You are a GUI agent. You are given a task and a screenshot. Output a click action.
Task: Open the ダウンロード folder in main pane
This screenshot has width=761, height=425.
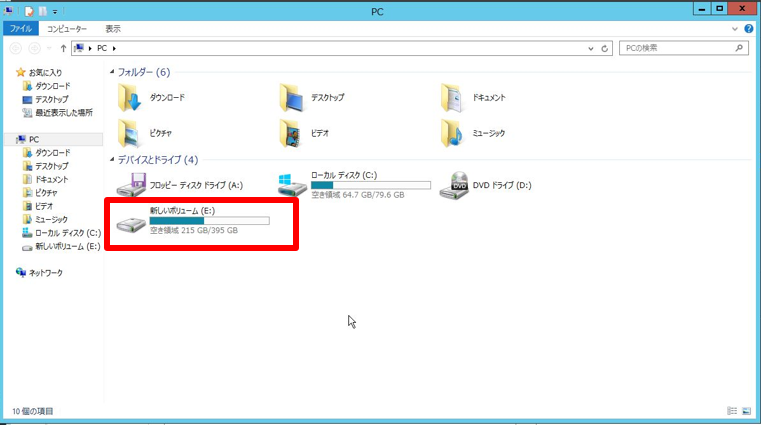[x=131, y=98]
